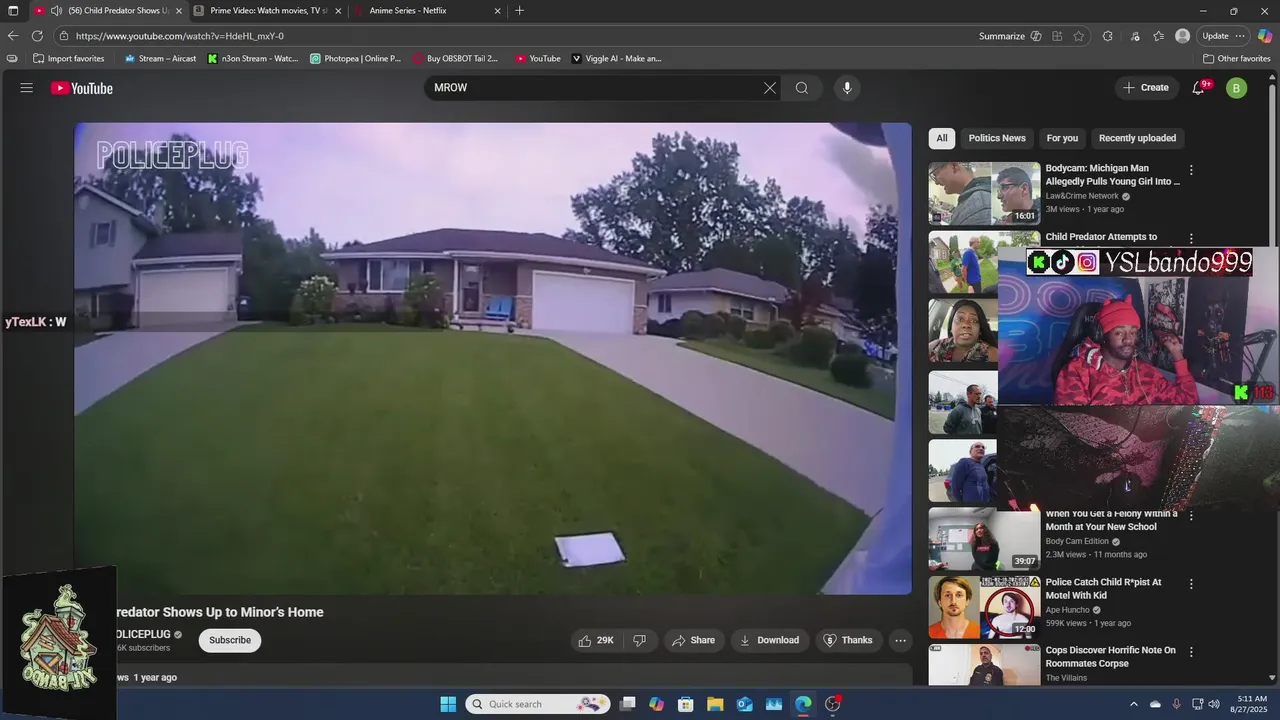
Task: Download the video
Action: [x=769, y=640]
